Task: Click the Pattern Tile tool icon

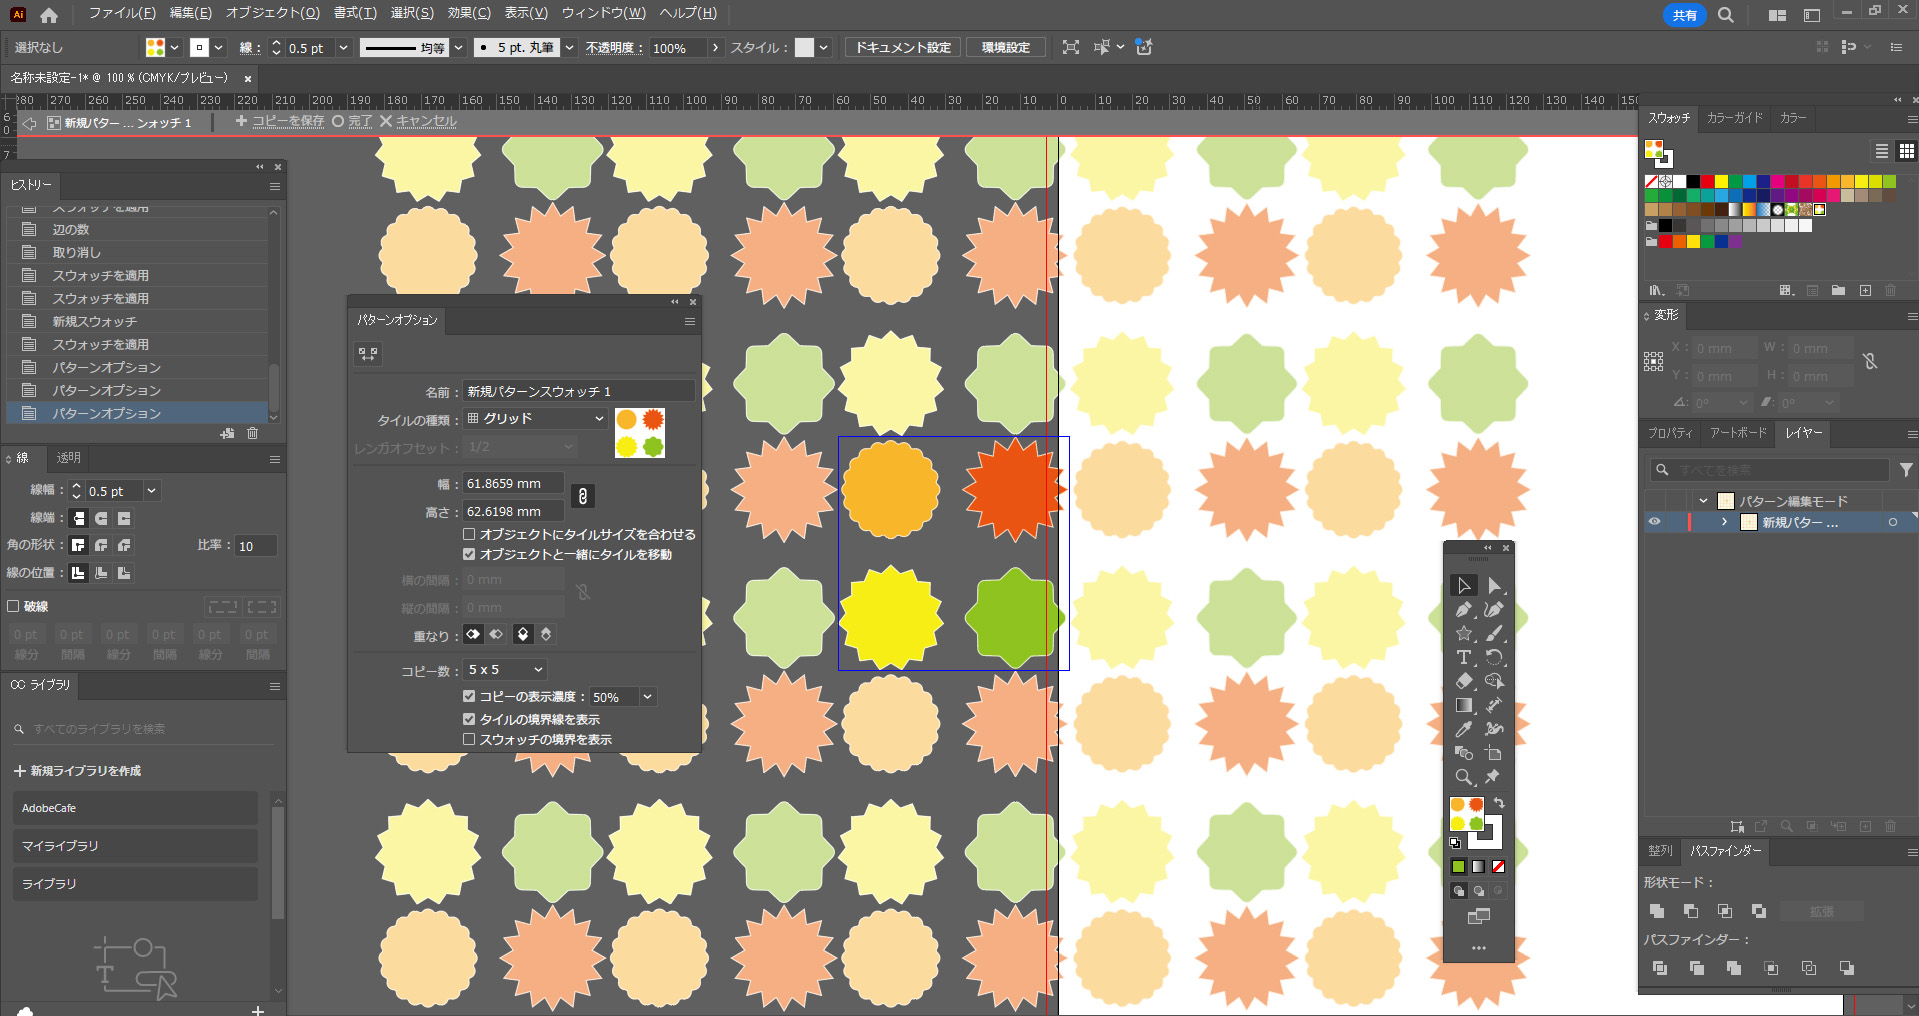Action: (368, 354)
